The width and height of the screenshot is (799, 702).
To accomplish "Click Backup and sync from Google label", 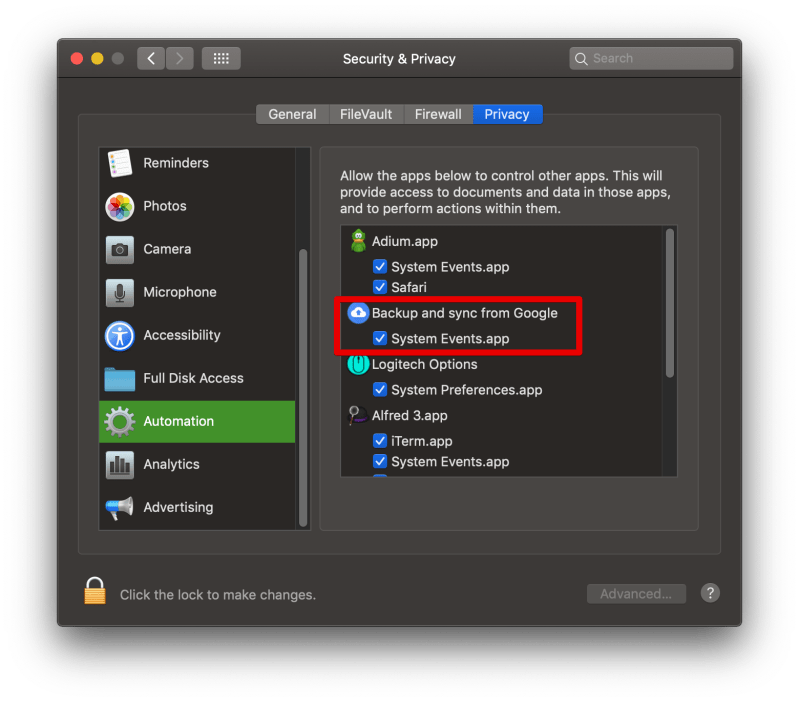I will click(x=465, y=313).
